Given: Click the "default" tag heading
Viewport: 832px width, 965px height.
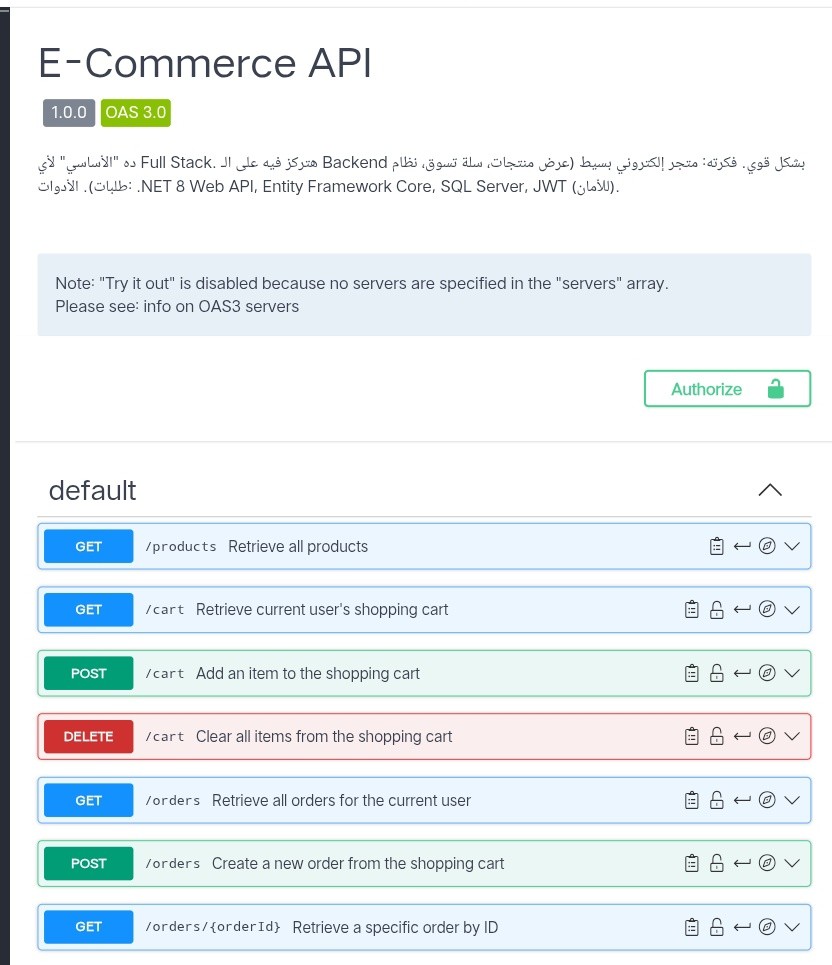Looking at the screenshot, I should pos(92,490).
